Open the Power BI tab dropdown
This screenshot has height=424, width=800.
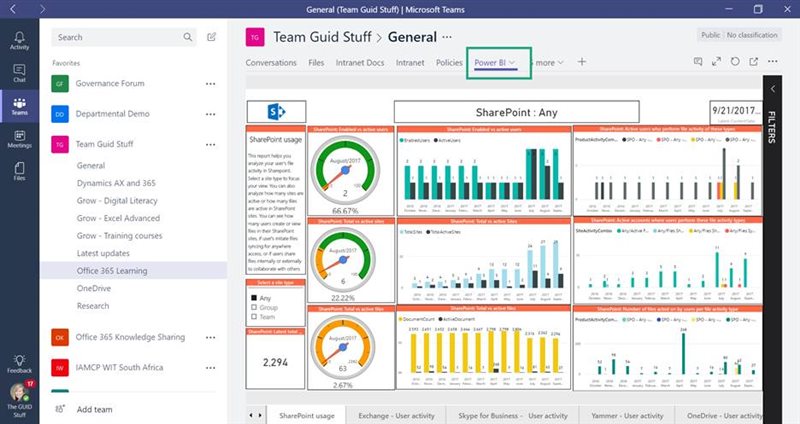pyautogui.click(x=512, y=62)
